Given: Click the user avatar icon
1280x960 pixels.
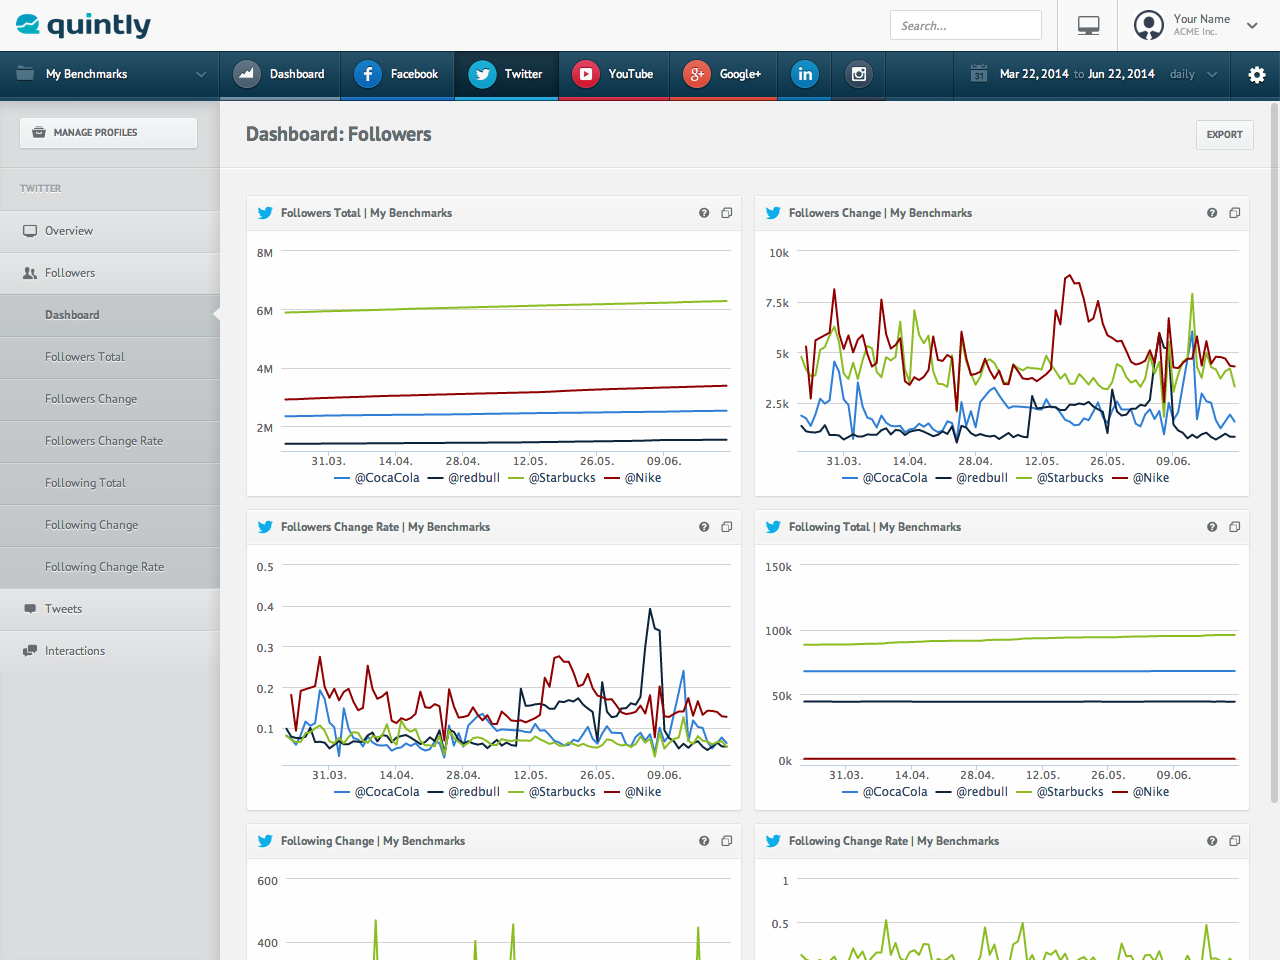Looking at the screenshot, I should 1149,25.
